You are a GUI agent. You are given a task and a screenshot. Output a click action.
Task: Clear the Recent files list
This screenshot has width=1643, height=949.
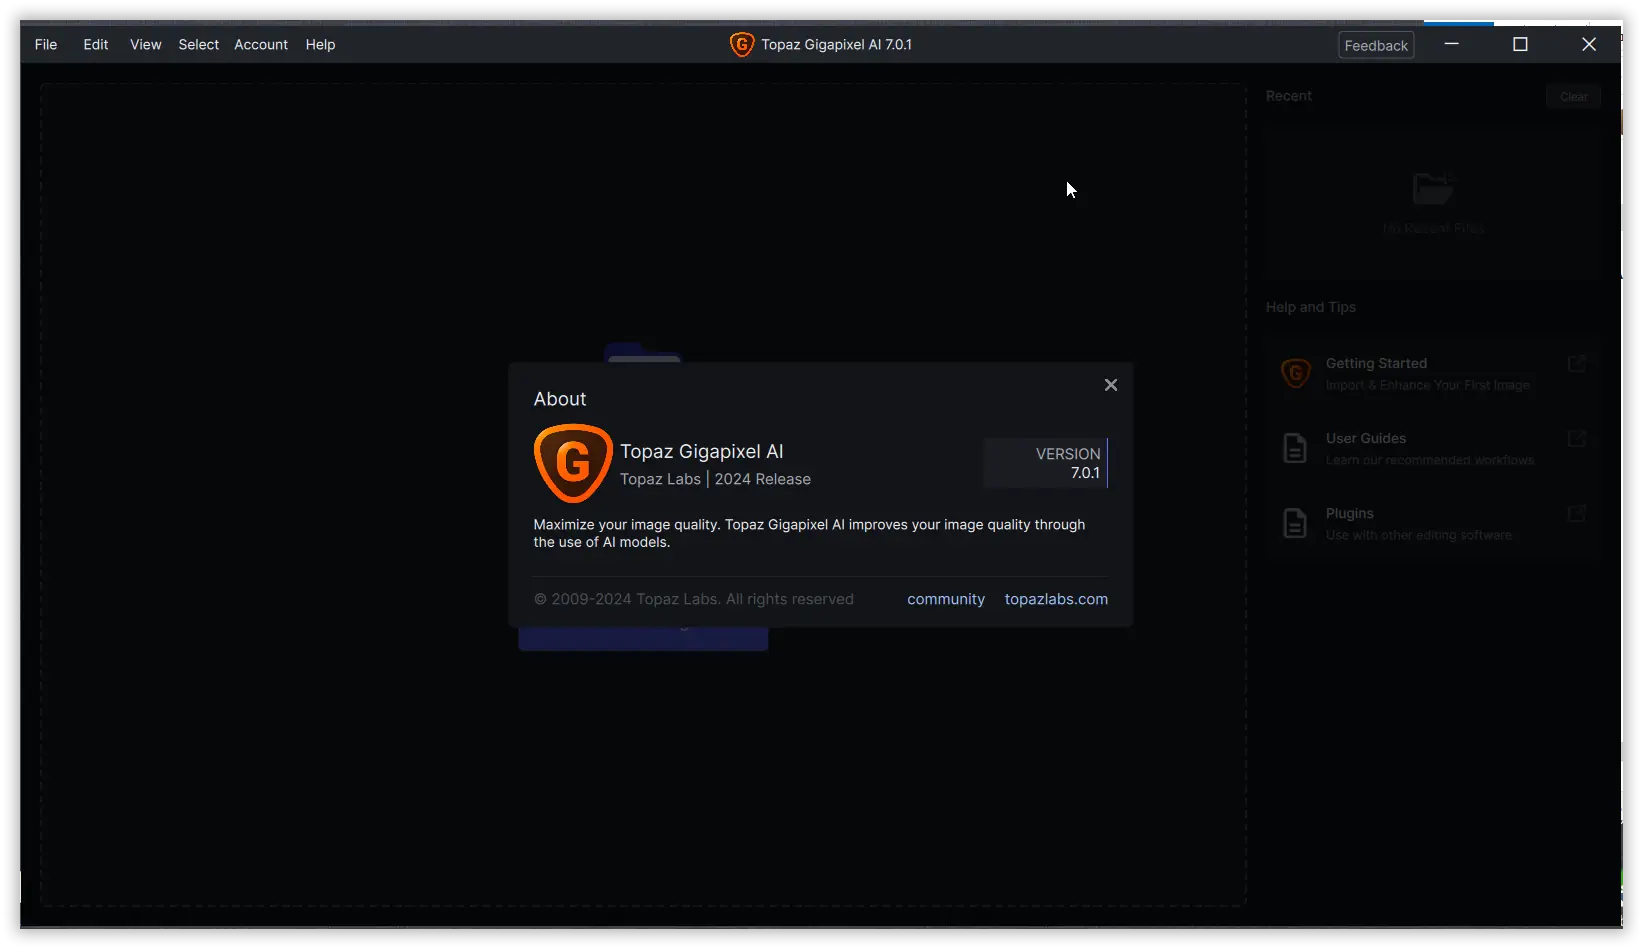[x=1573, y=96]
